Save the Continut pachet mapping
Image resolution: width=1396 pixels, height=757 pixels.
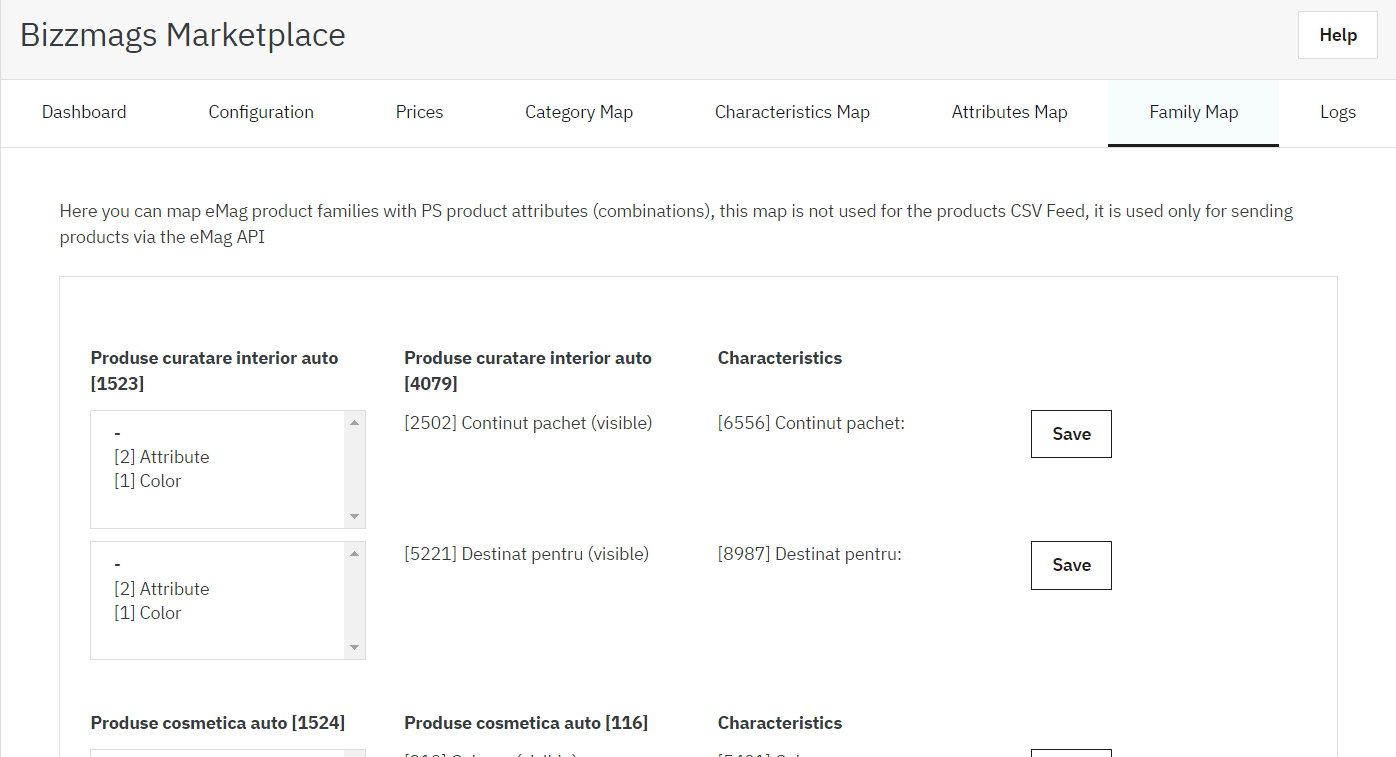click(1071, 434)
